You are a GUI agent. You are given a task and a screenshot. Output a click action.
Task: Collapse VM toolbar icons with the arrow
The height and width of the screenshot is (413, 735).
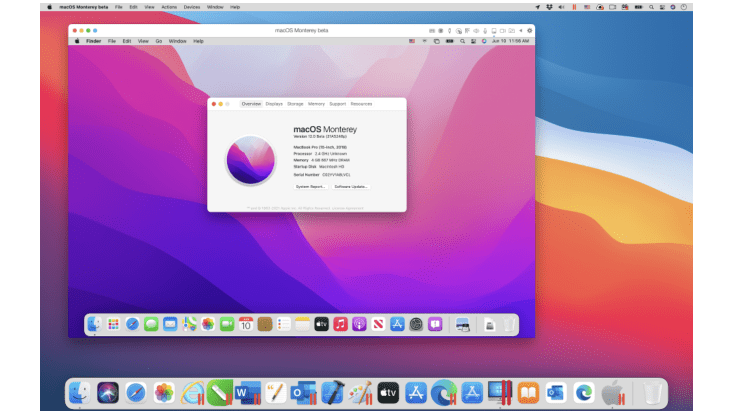(x=521, y=30)
